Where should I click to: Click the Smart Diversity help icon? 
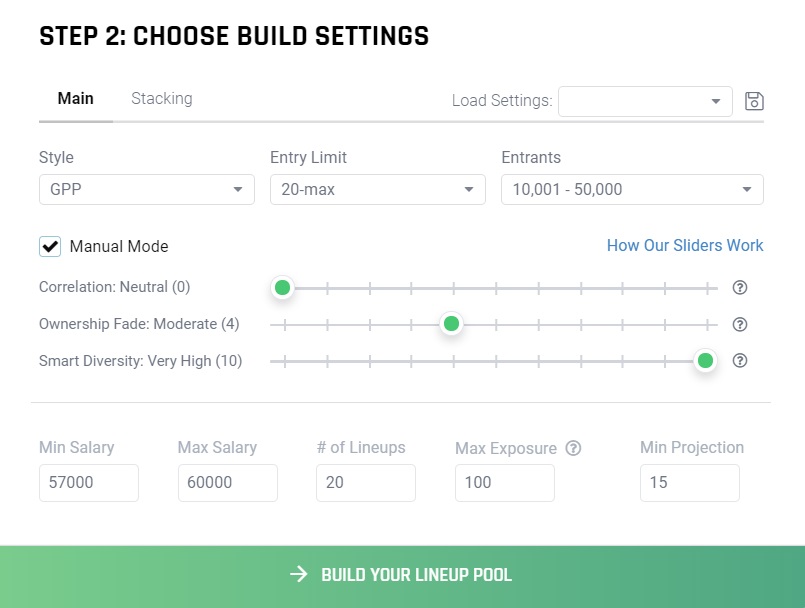740,361
